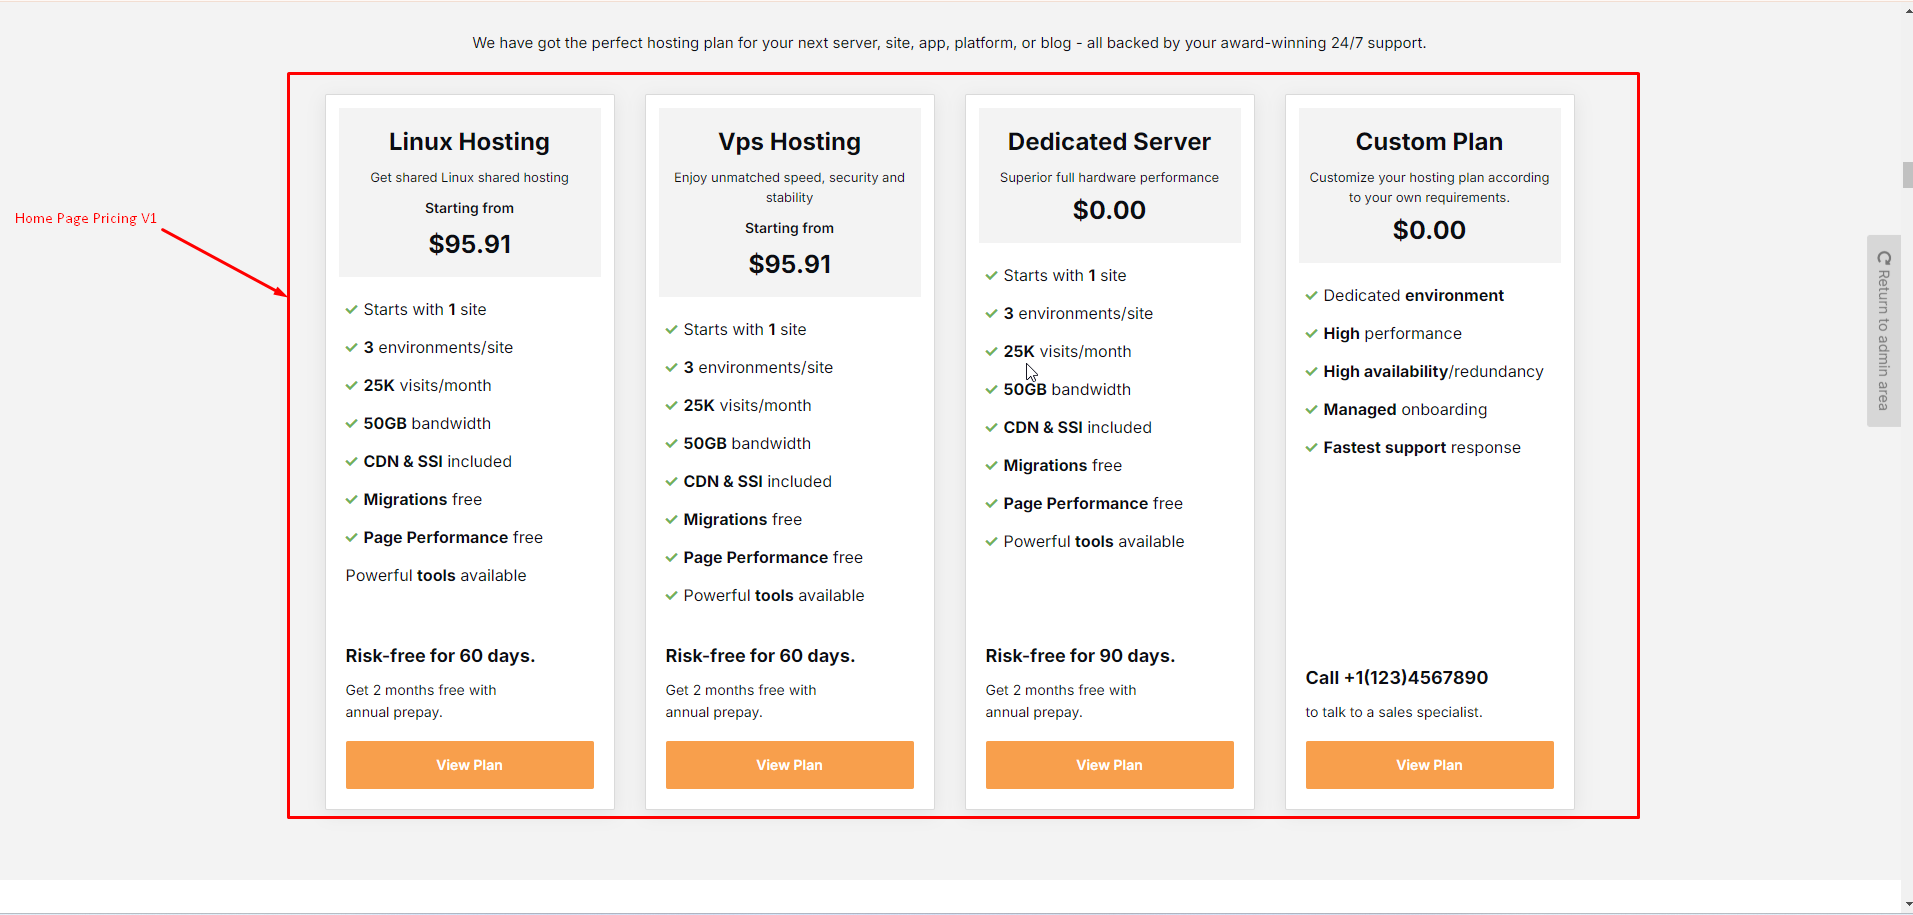Click the View Plan button under Linux Hosting

point(469,765)
